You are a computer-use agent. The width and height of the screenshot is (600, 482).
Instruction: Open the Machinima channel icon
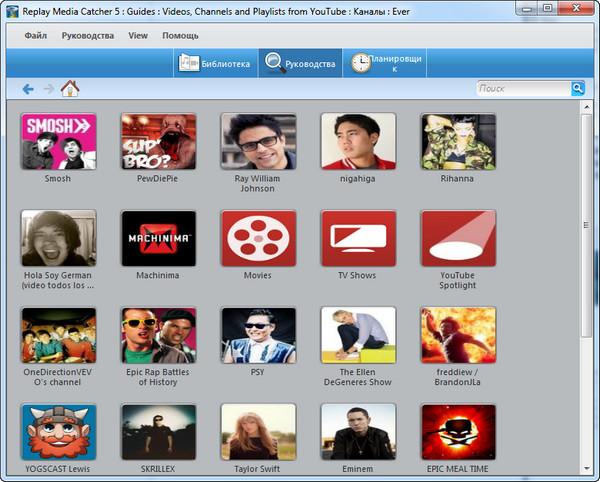click(x=158, y=238)
